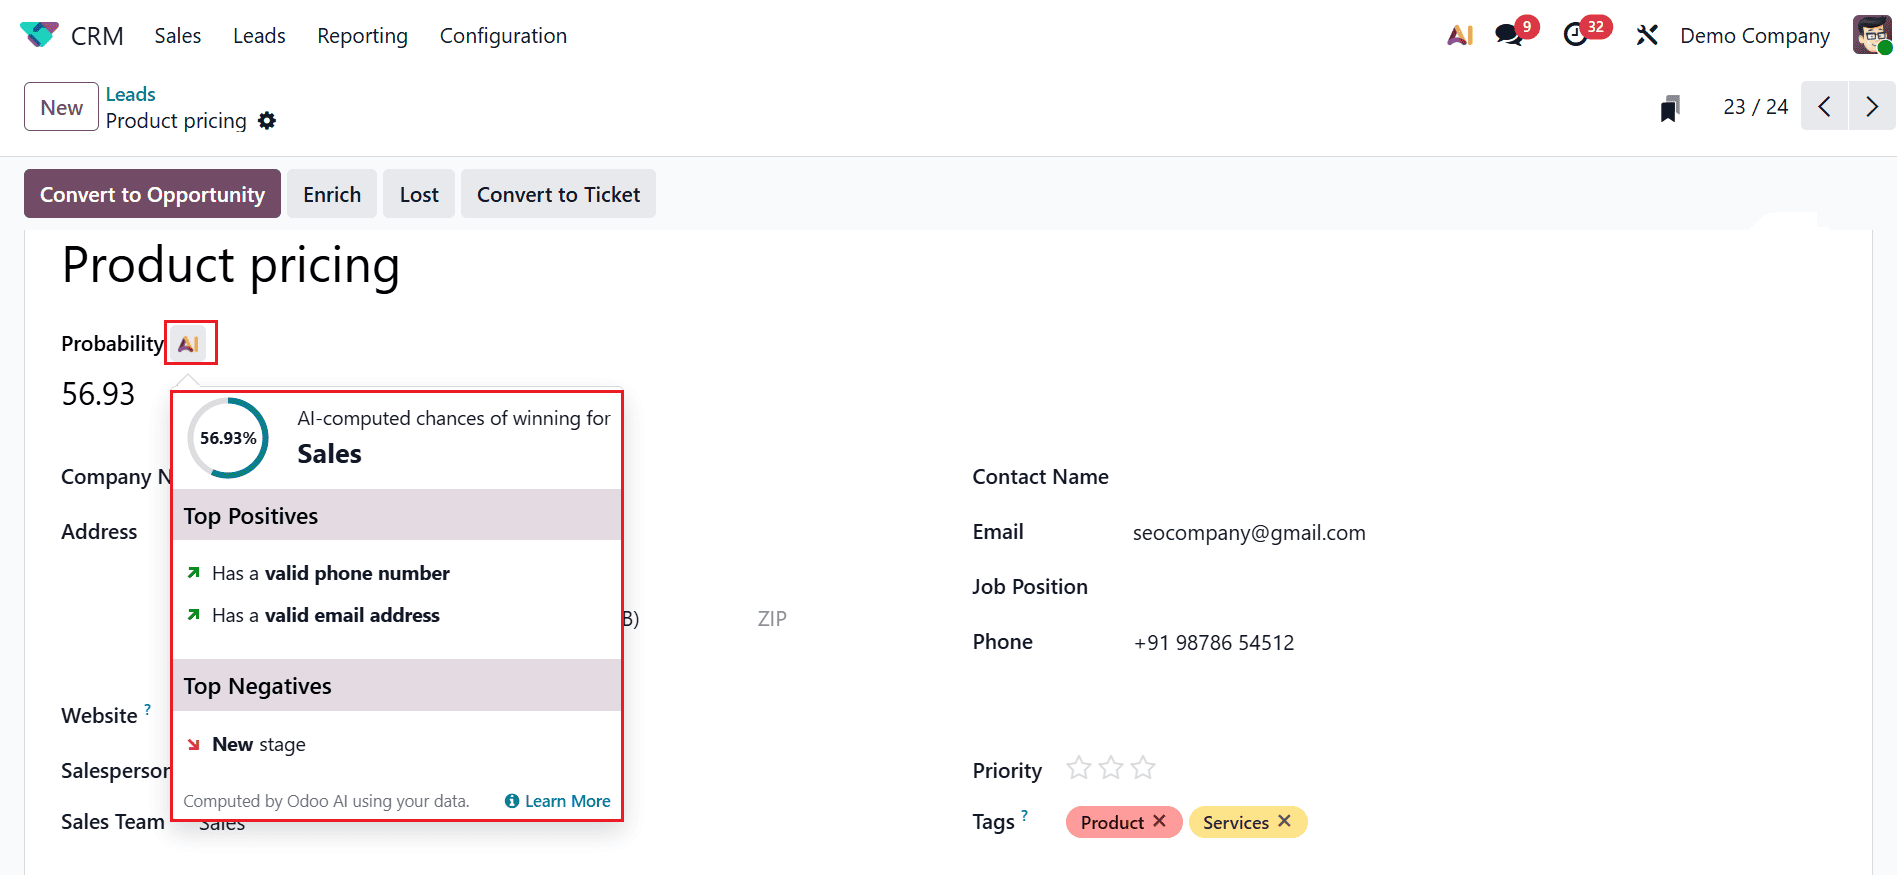The width and height of the screenshot is (1897, 875).
Task: Open the Sales menu
Action: click(x=178, y=36)
